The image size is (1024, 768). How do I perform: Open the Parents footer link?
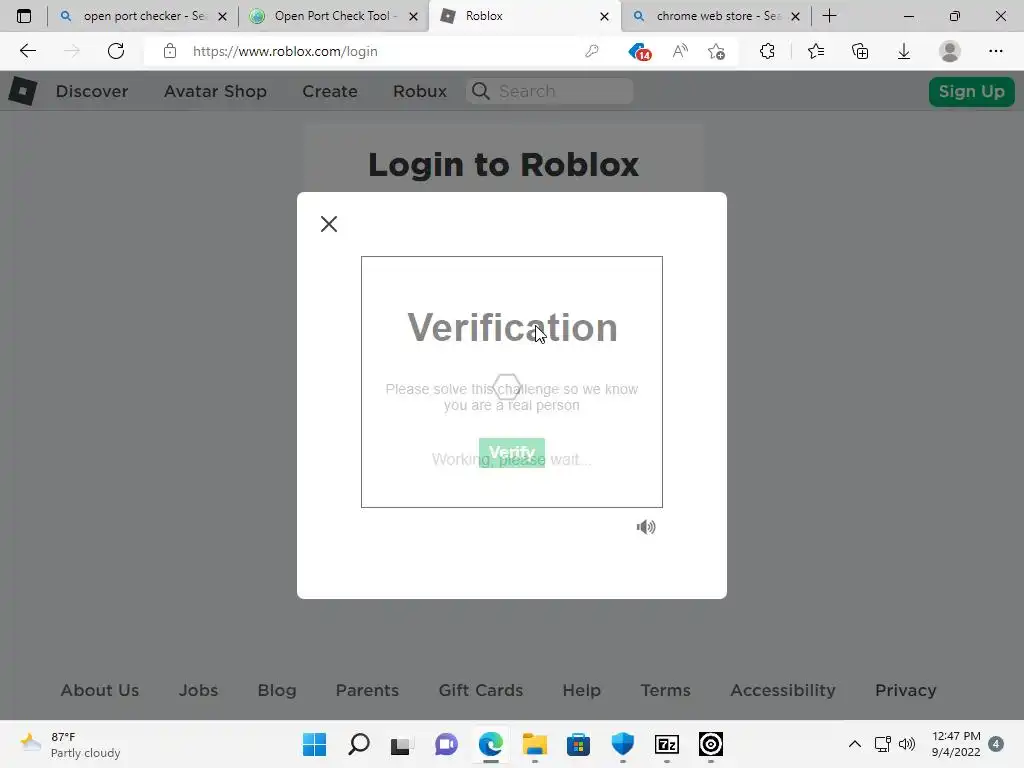(x=367, y=690)
